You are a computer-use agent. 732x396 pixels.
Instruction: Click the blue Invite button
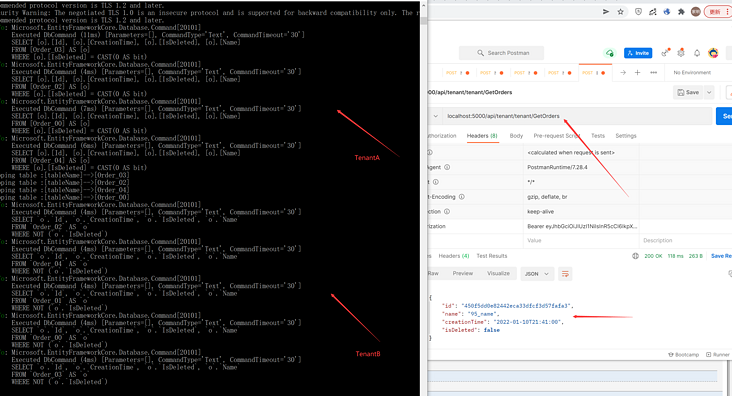638,53
